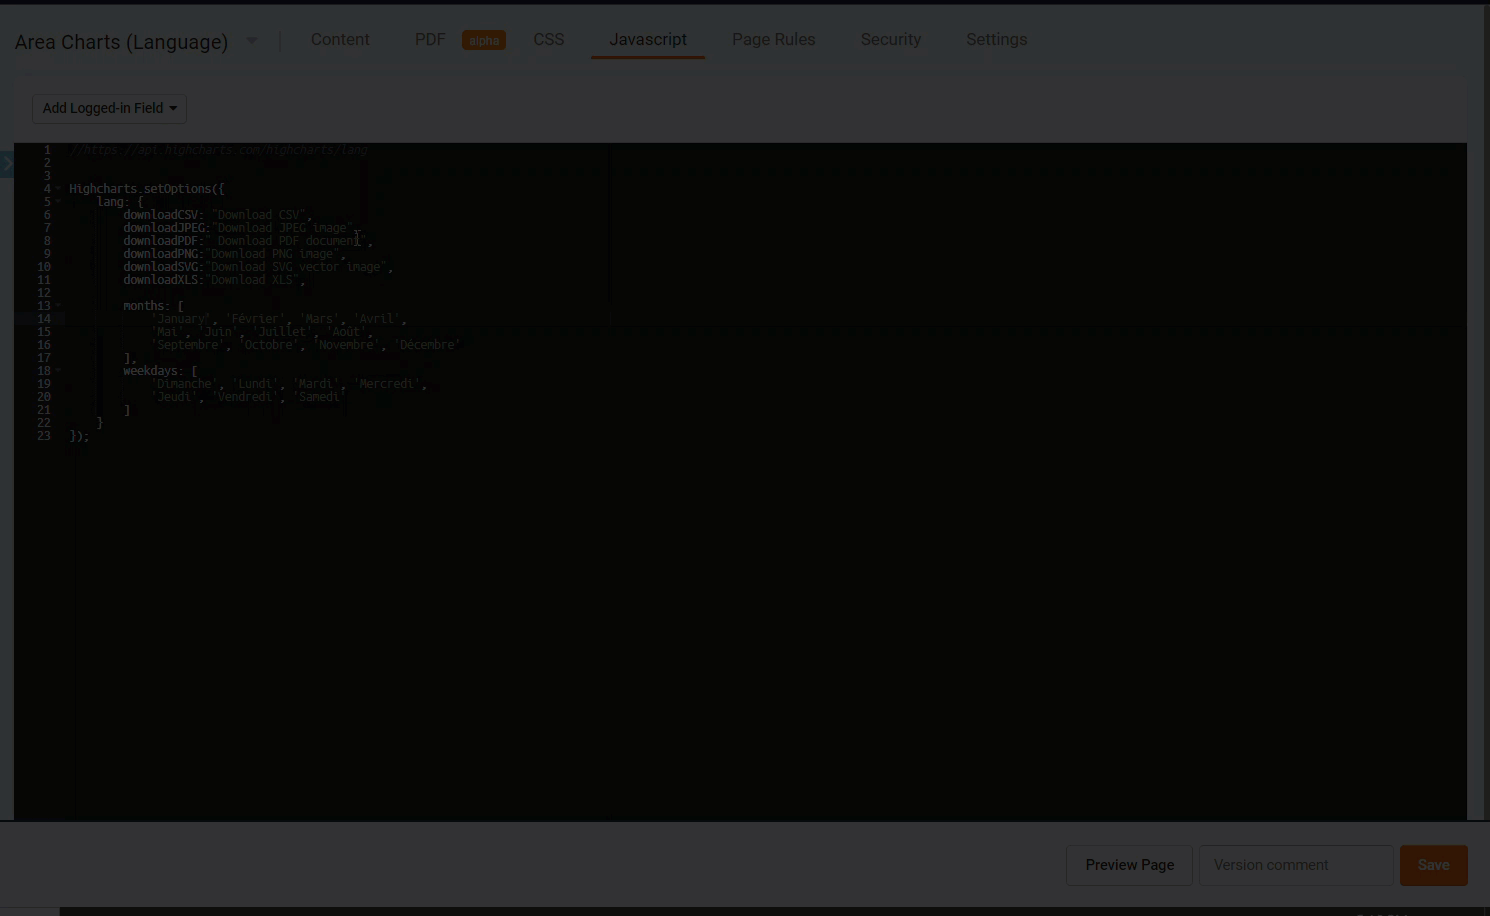This screenshot has height=916, width=1490.
Task: Click the downloadXLS property name
Action: click(x=160, y=280)
